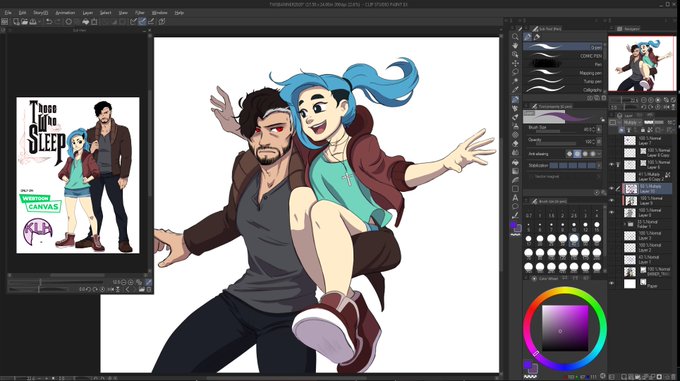
Task: Click the highlighted snap icon in command bar
Action: (142, 21)
